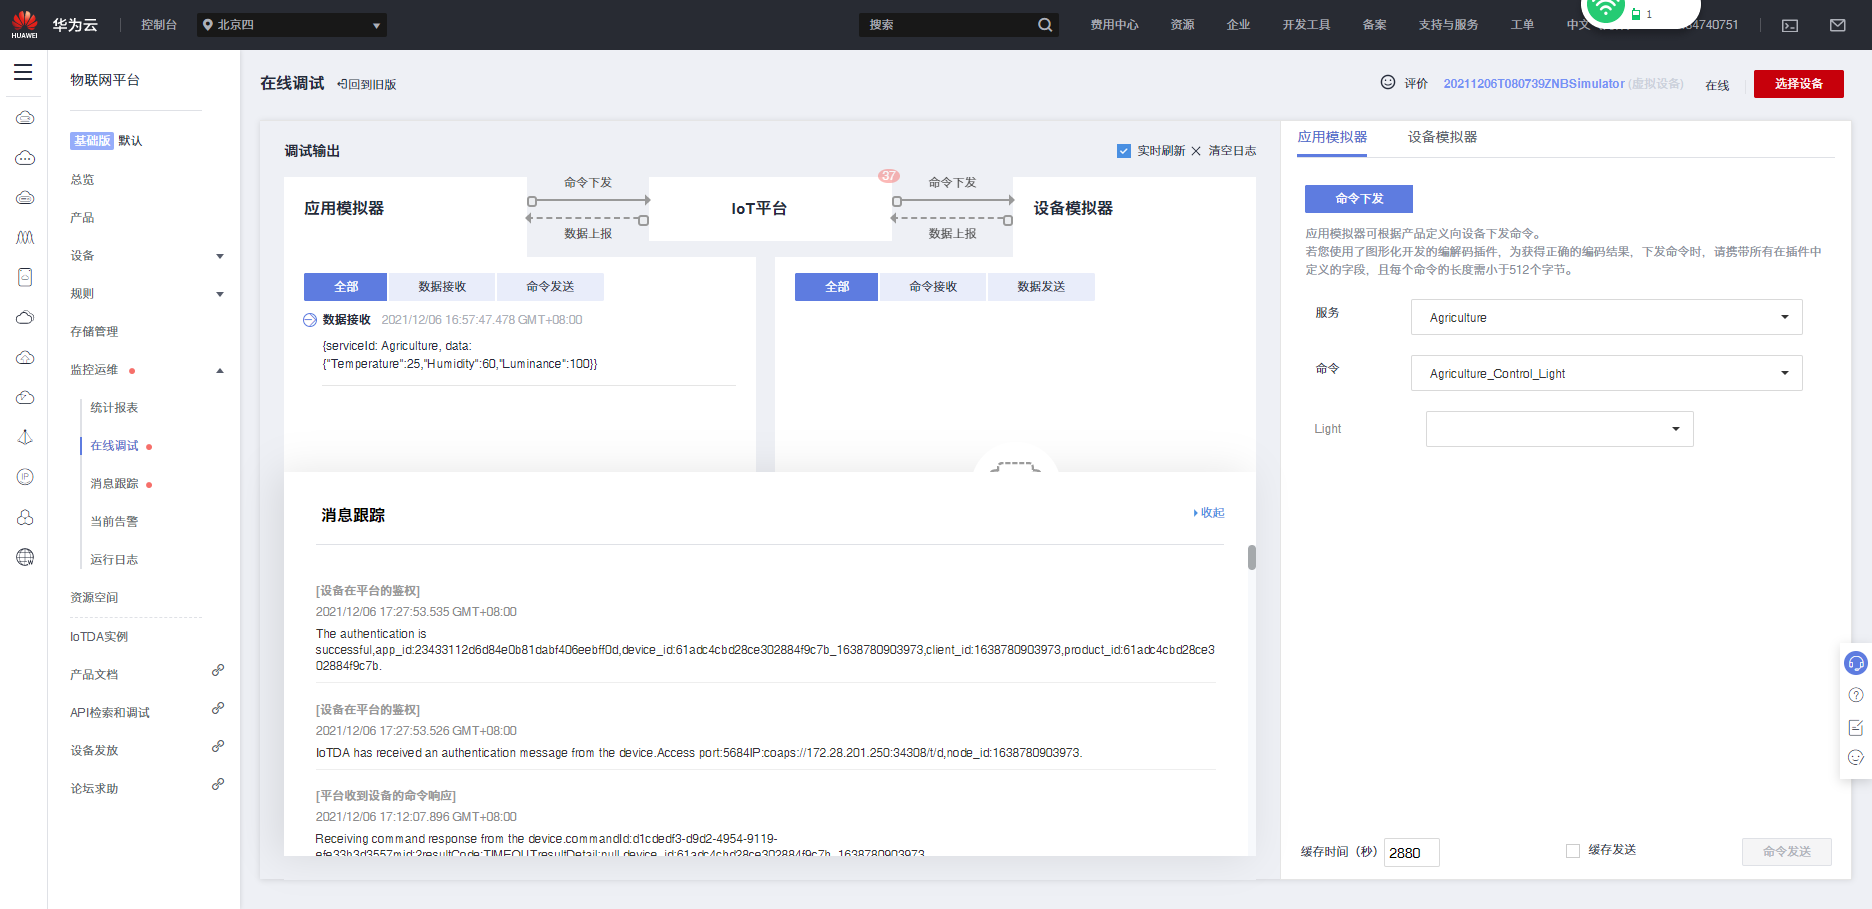Click the link icon beside 产品文档
Image resolution: width=1872 pixels, height=909 pixels.
[218, 670]
